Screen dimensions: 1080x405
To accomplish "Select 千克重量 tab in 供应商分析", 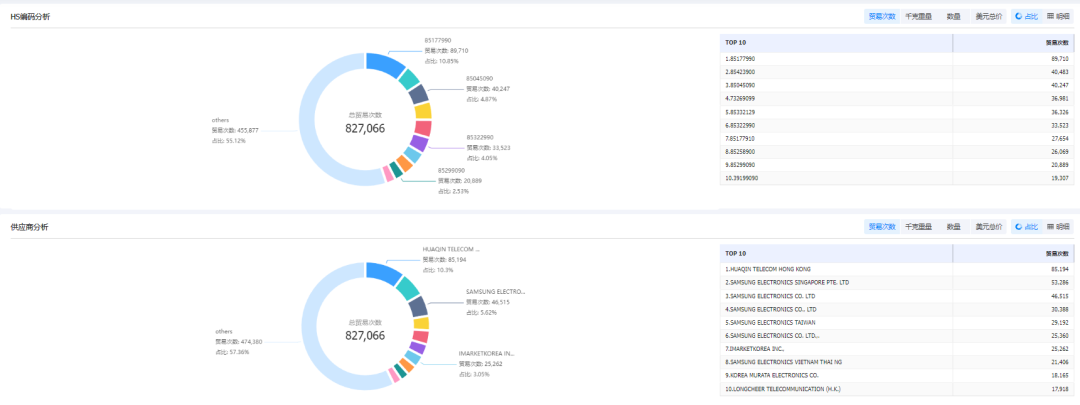I will click(919, 227).
